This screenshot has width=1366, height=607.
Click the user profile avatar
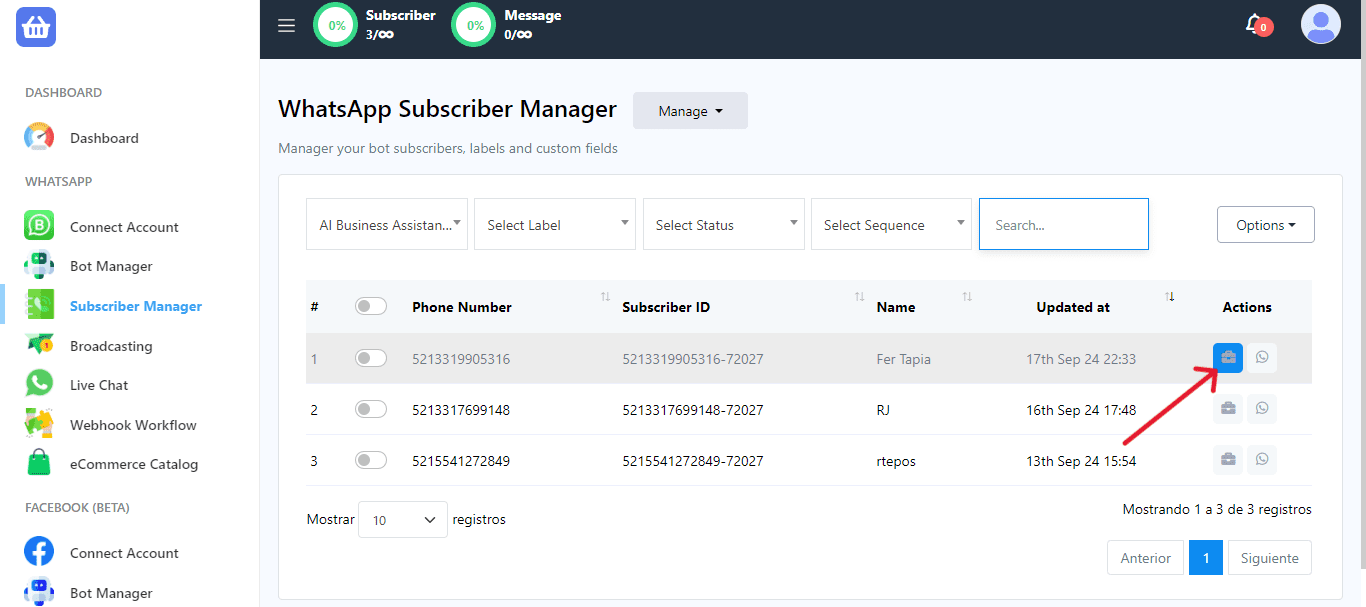tap(1320, 24)
